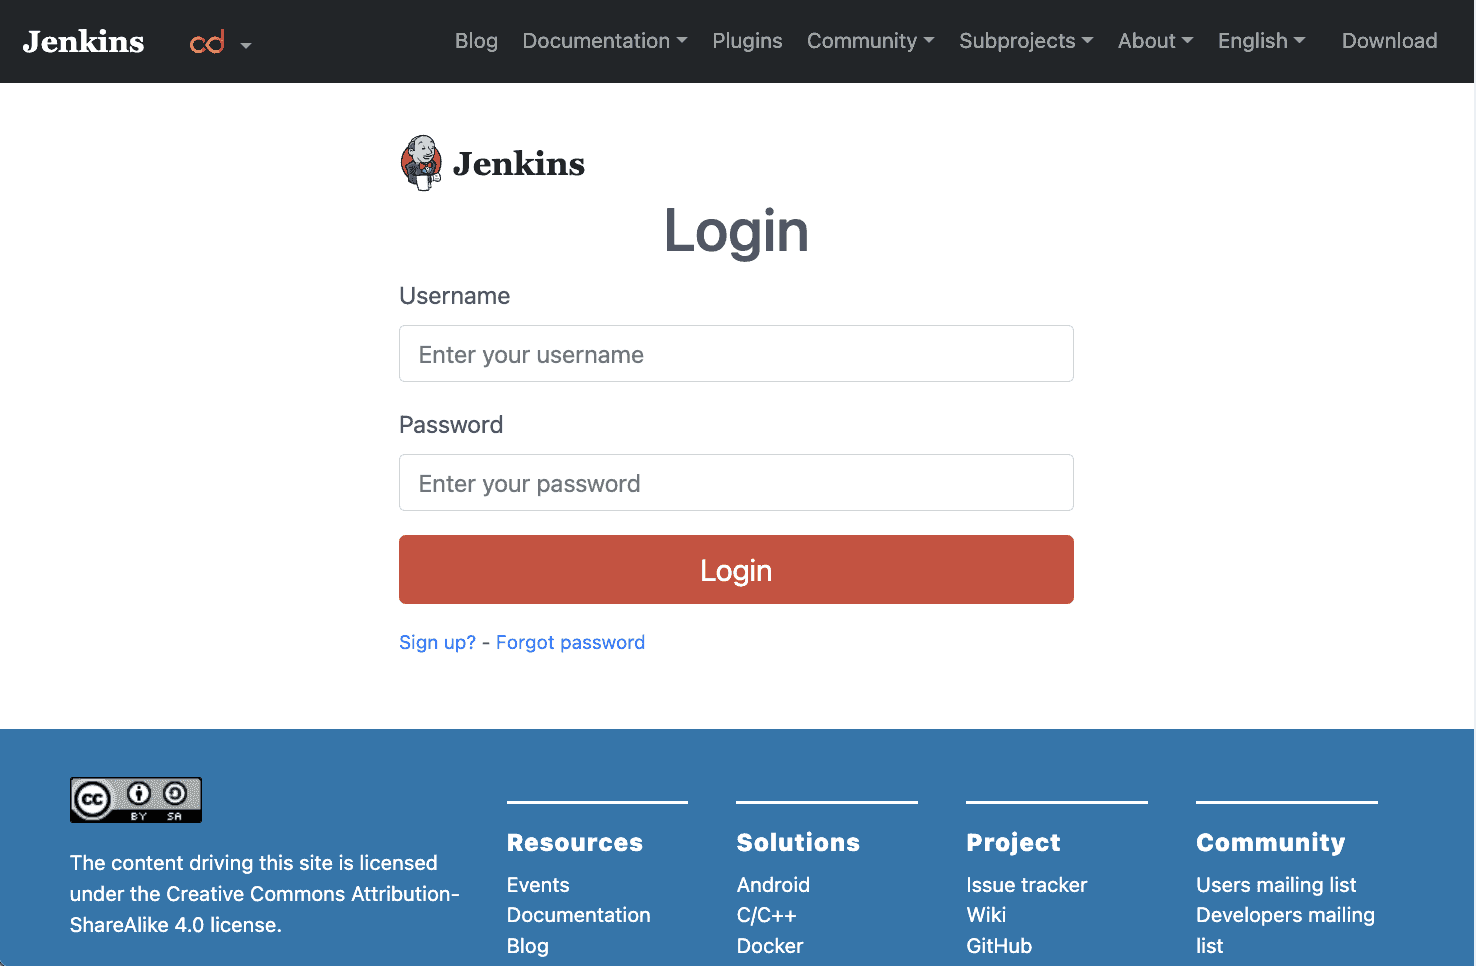The height and width of the screenshot is (966, 1476).
Task: Expand the Community navigation dropdown
Action: (x=870, y=41)
